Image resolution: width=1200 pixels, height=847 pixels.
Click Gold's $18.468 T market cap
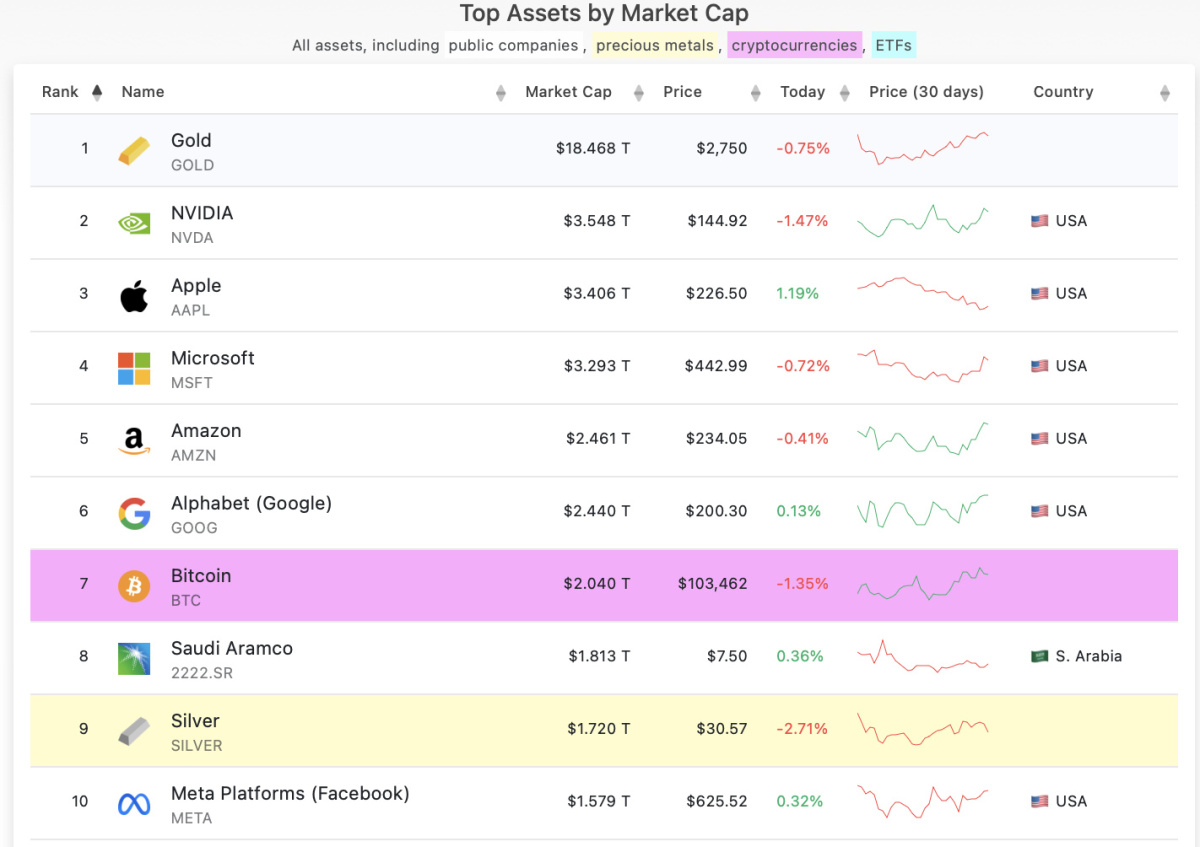tap(593, 149)
